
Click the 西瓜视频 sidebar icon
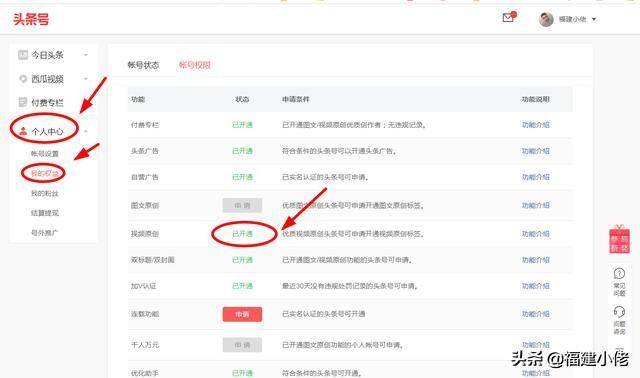pos(23,78)
